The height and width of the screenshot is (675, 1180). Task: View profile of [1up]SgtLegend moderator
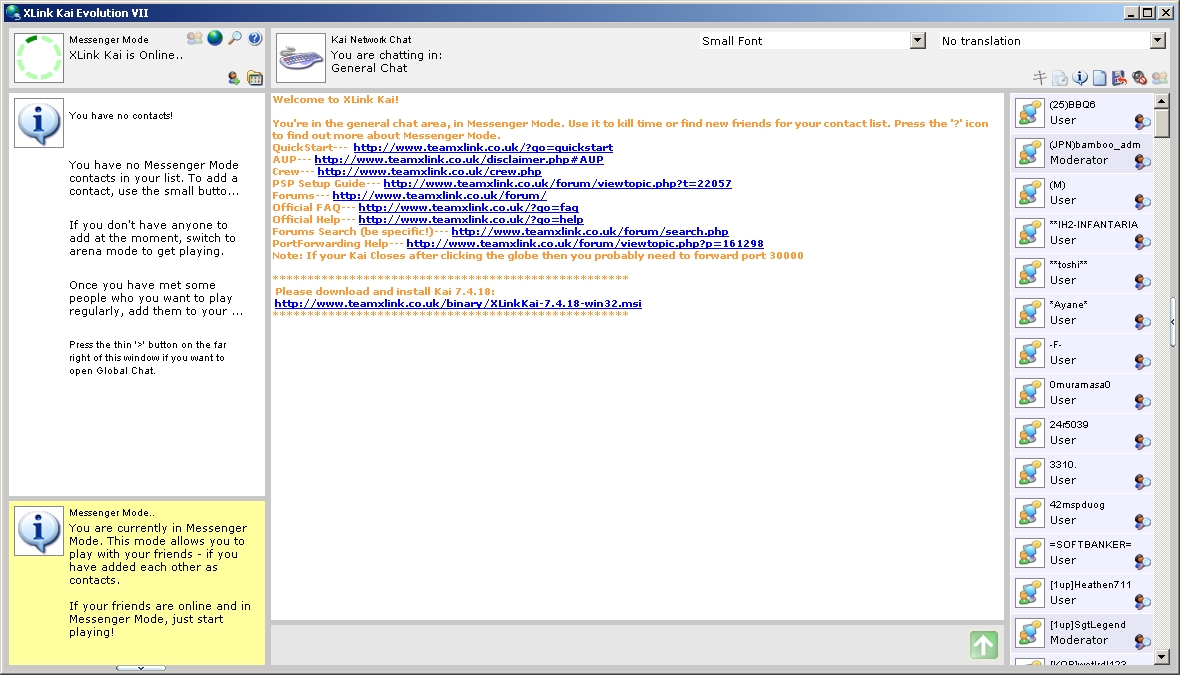click(x=1142, y=641)
